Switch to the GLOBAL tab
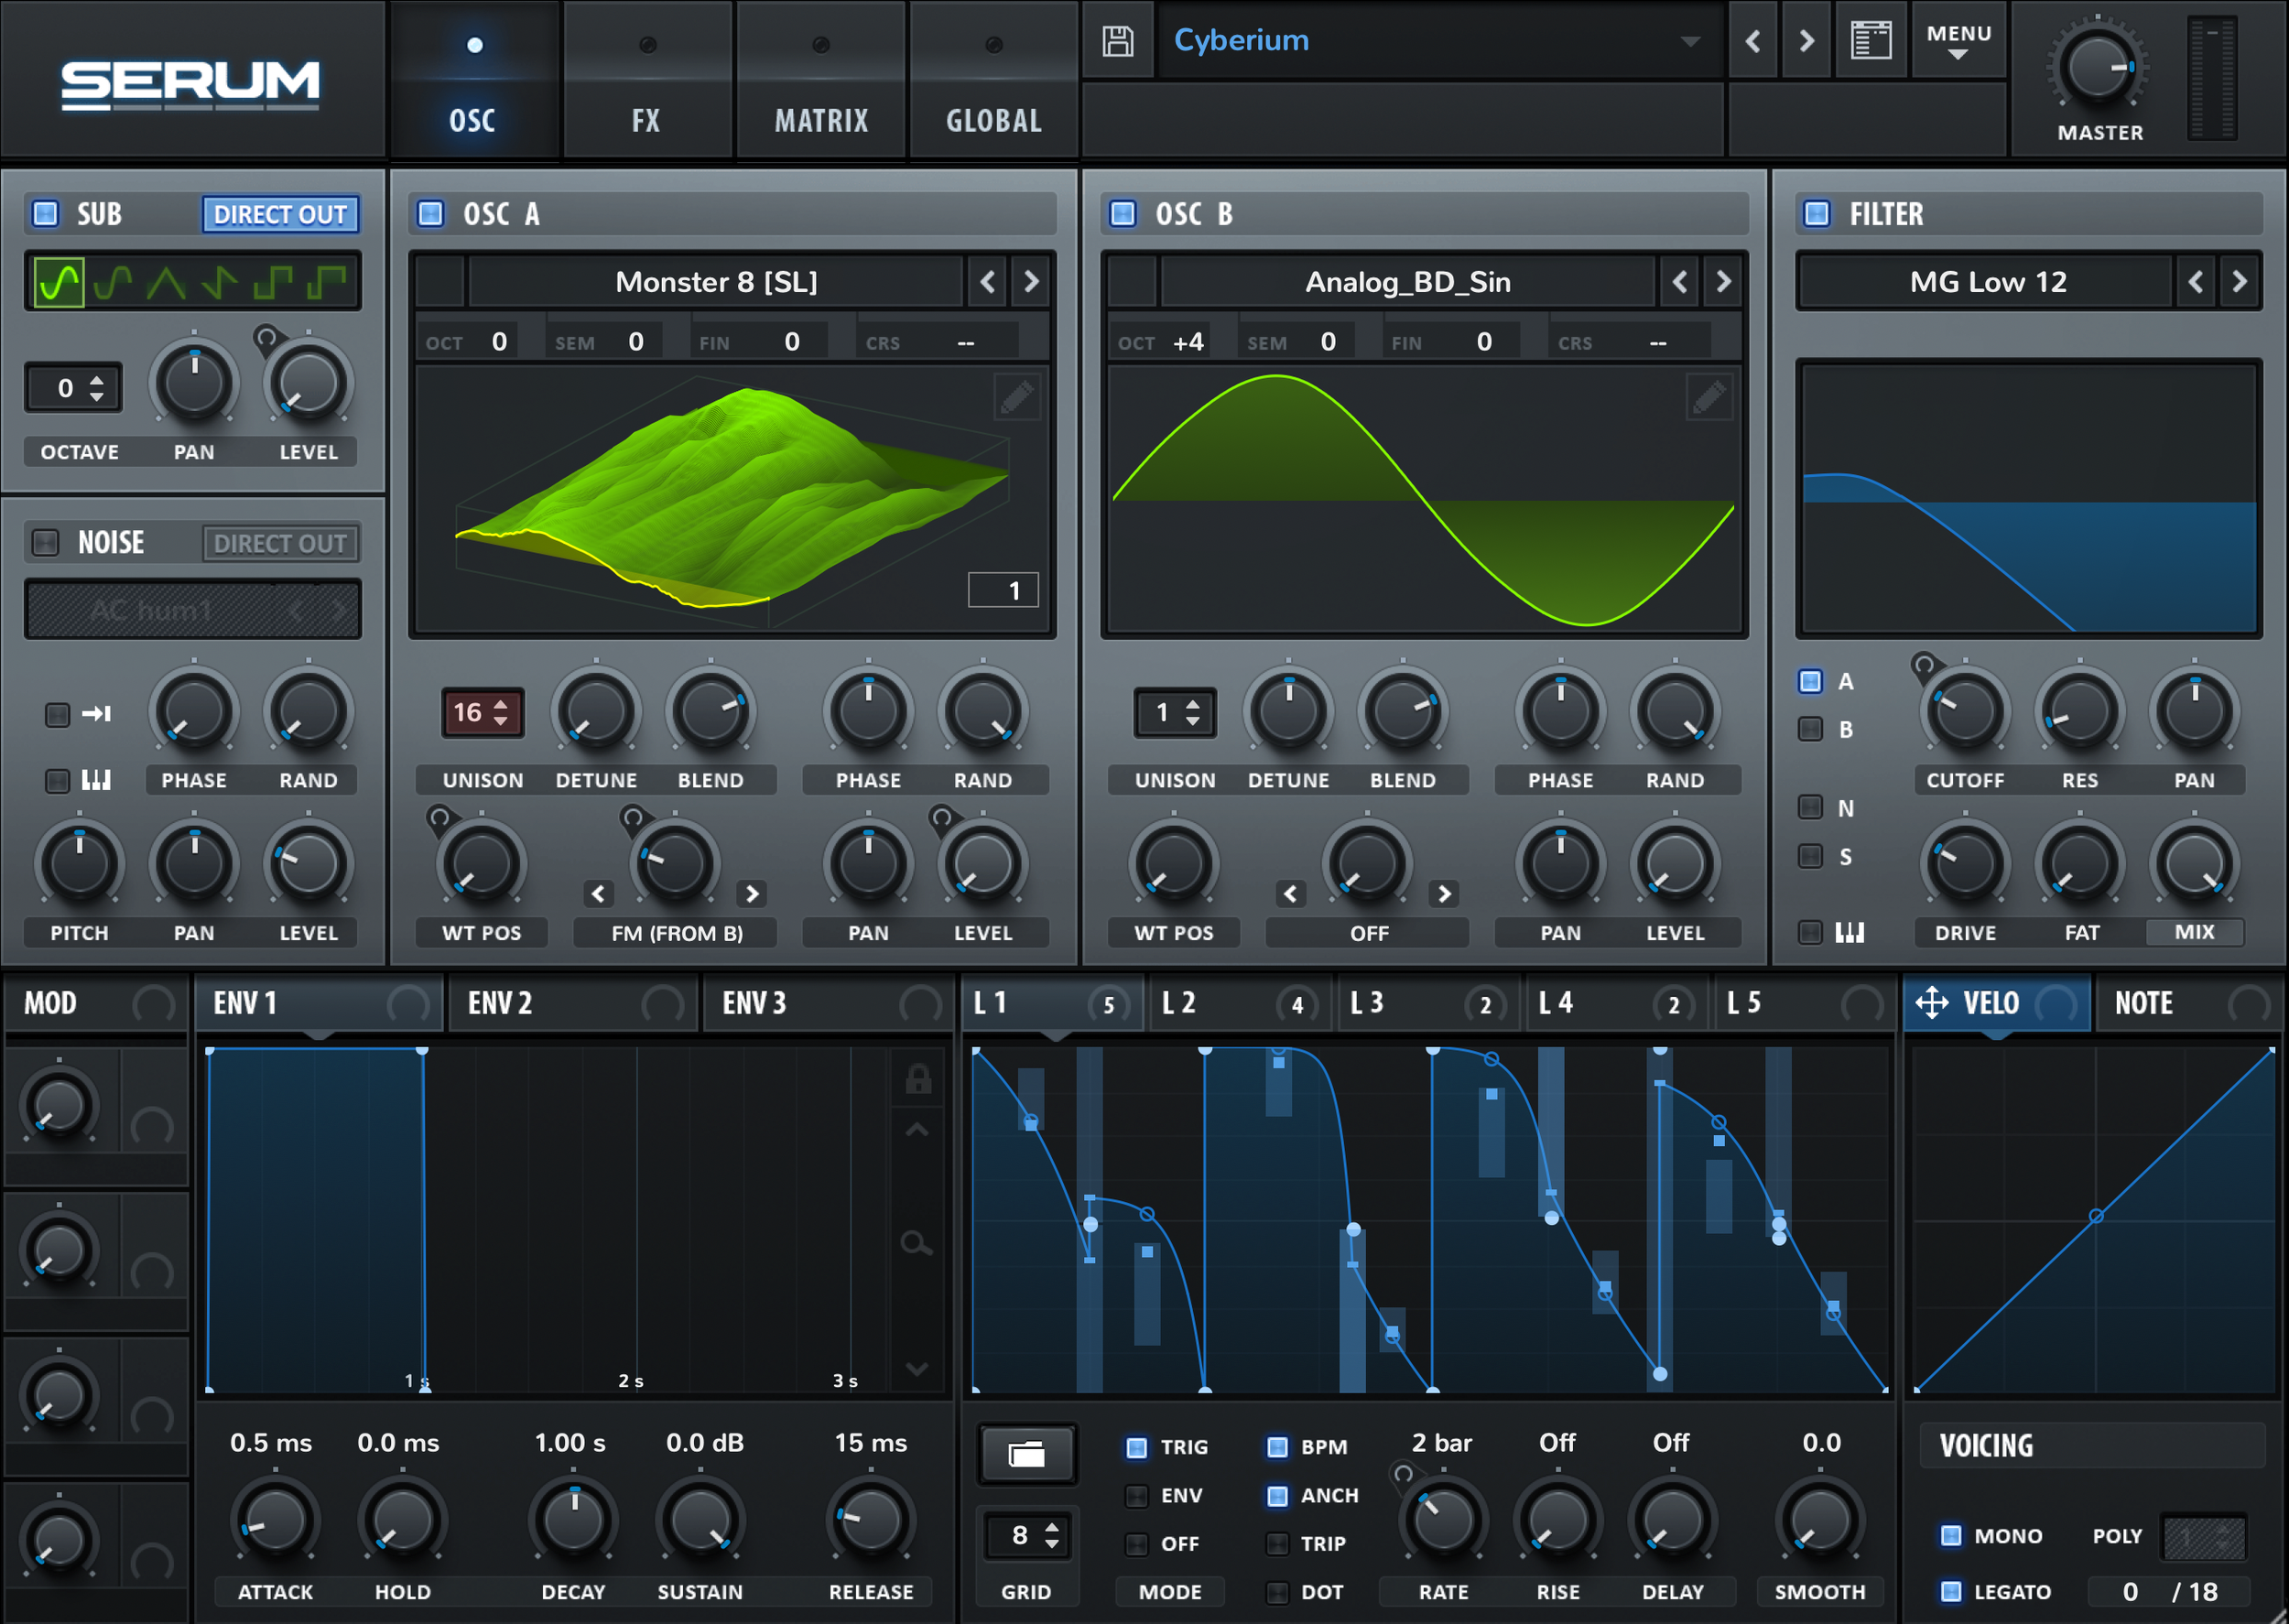Screen dimensions: 2289x1624 click(994, 80)
